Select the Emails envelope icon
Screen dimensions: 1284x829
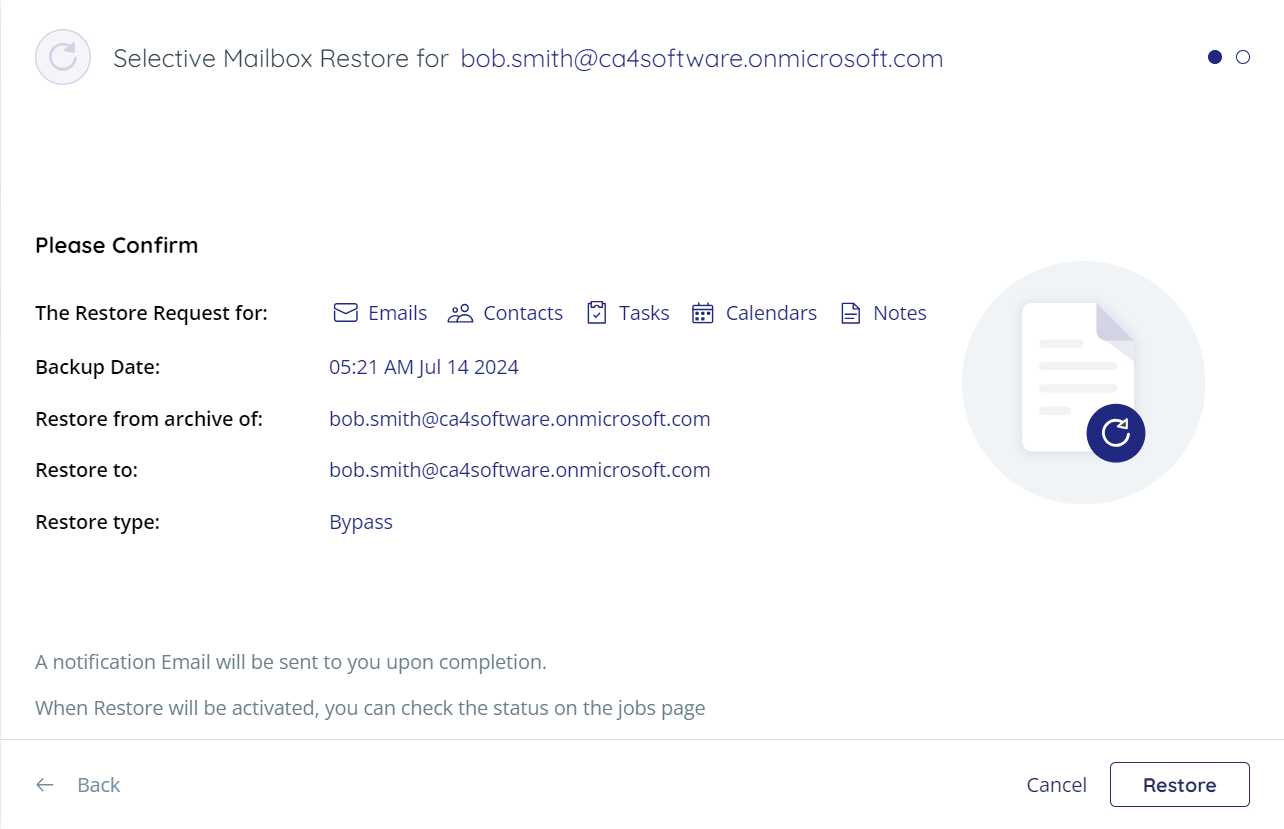pyautogui.click(x=344, y=312)
